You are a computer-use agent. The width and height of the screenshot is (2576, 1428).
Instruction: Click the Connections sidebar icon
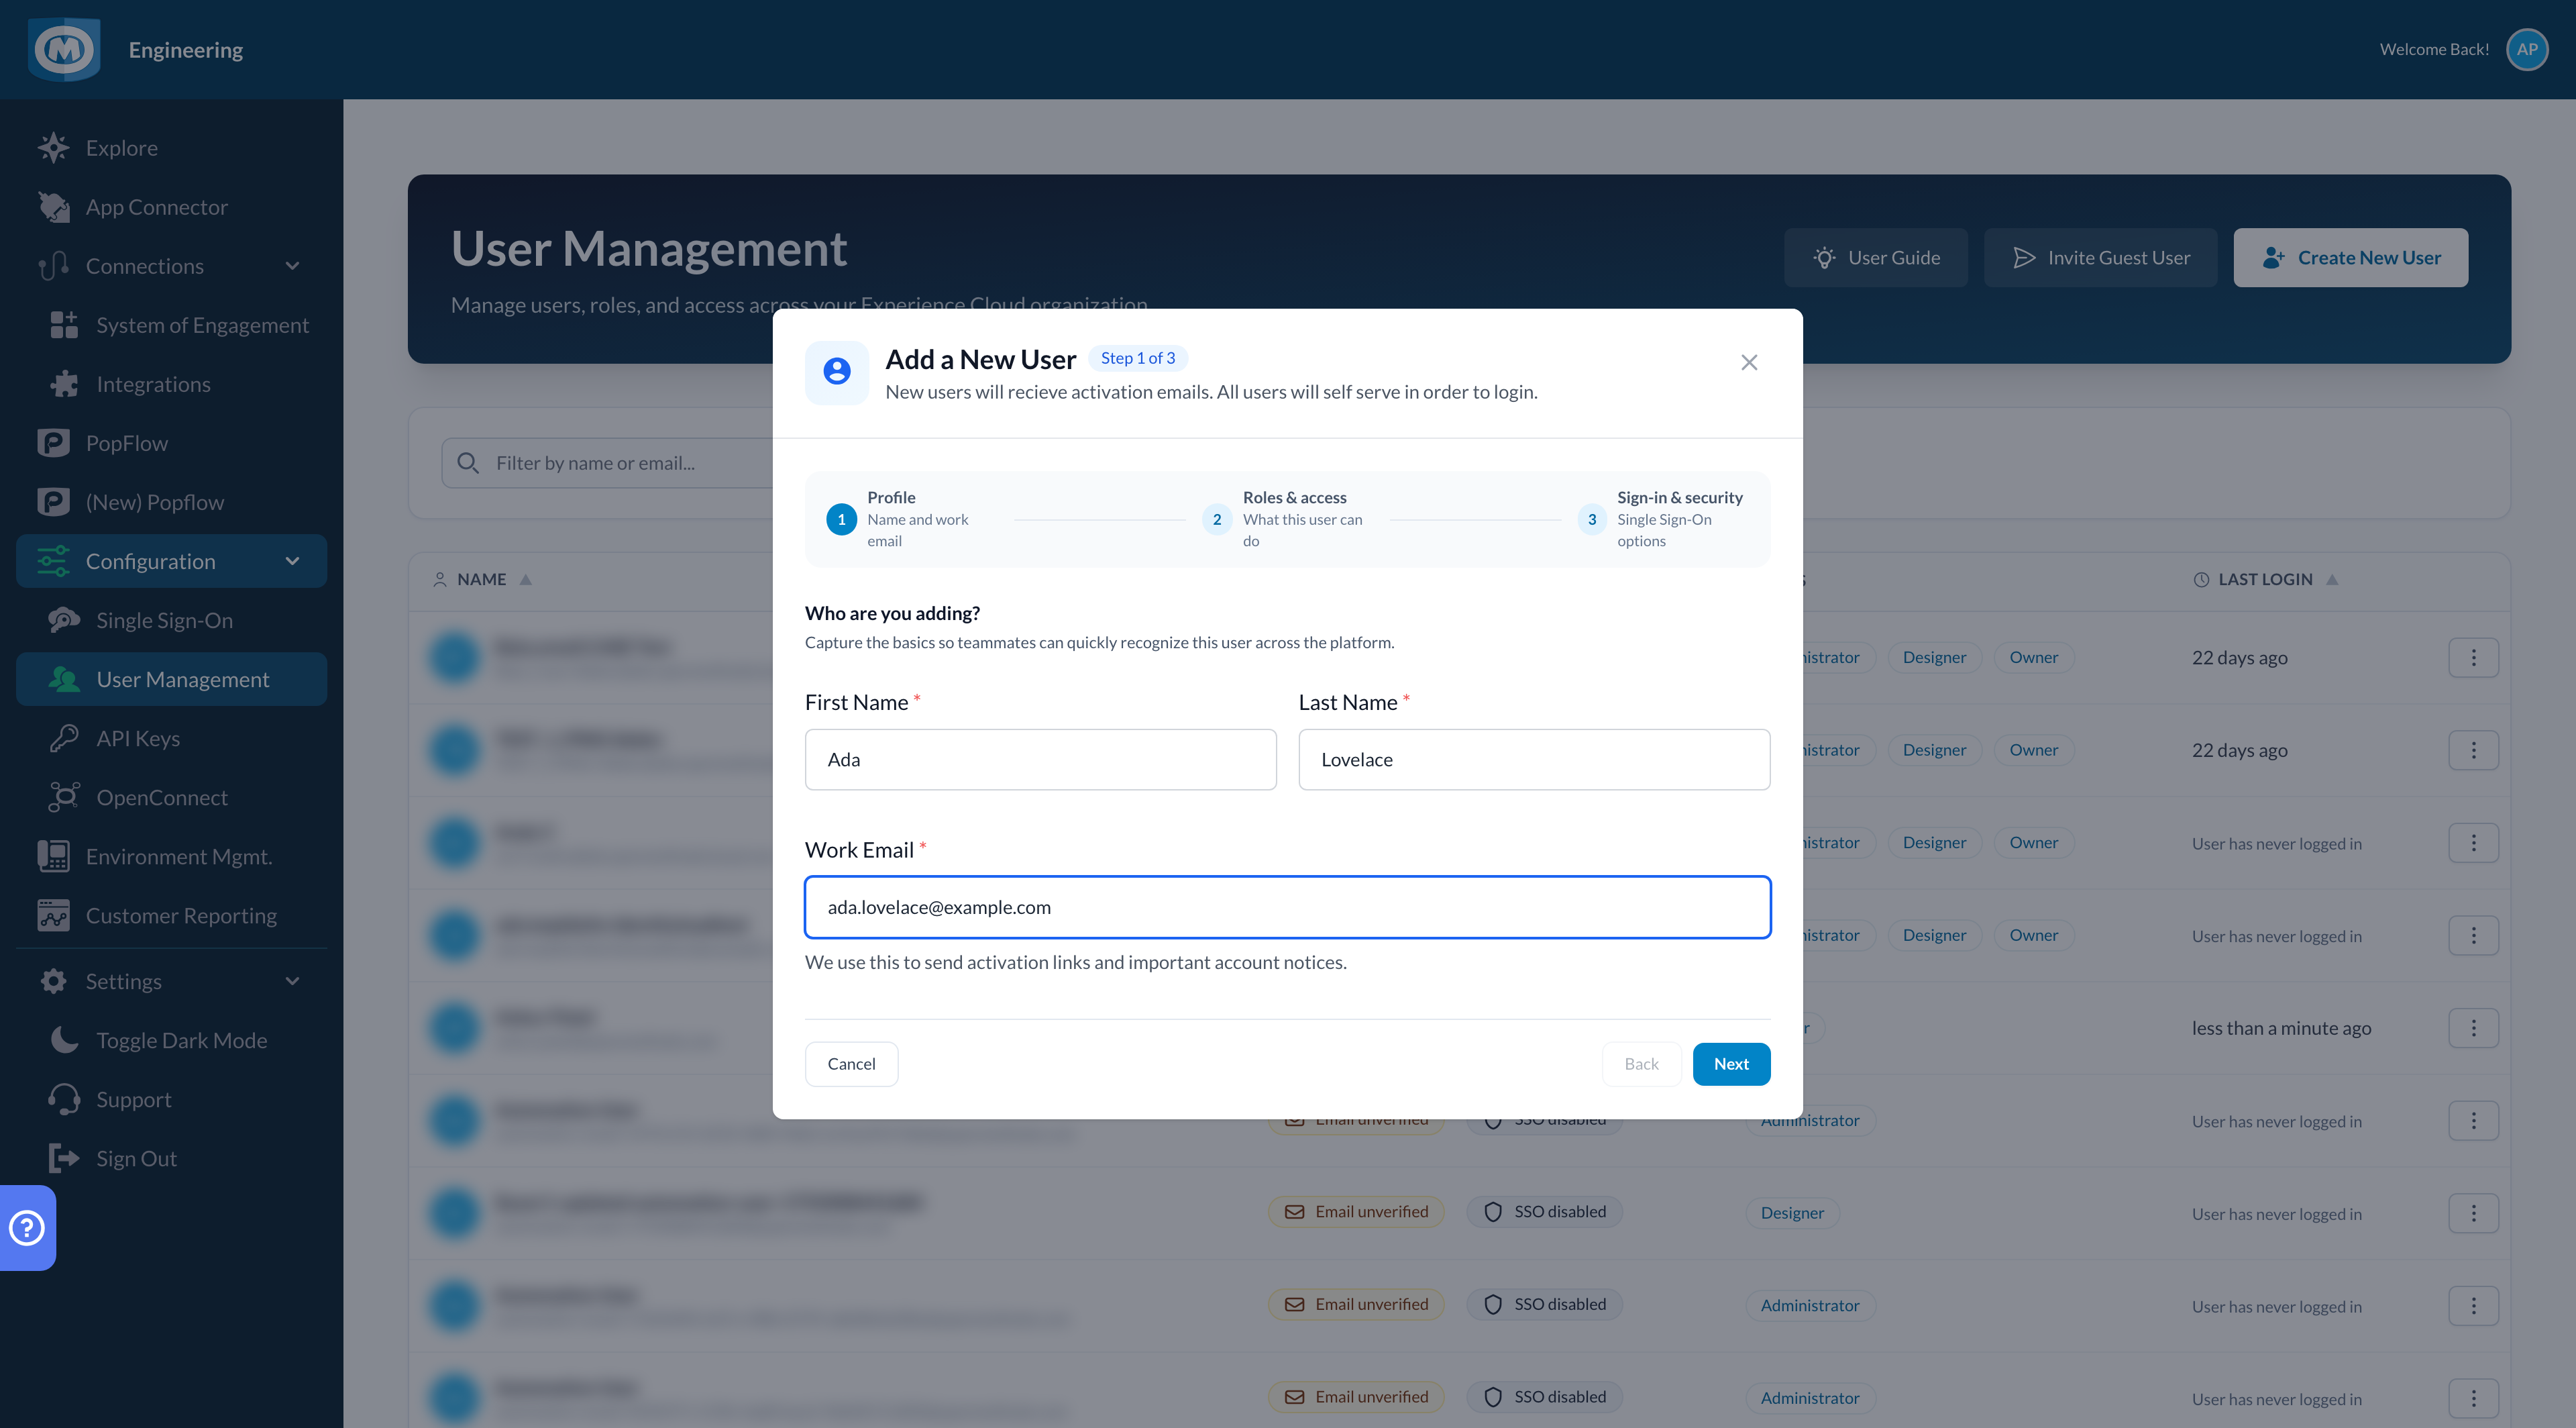[x=53, y=266]
